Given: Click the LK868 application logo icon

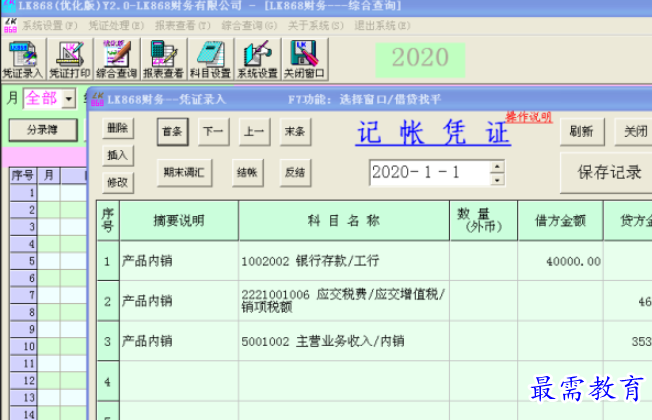Looking at the screenshot, I should 10,25.
